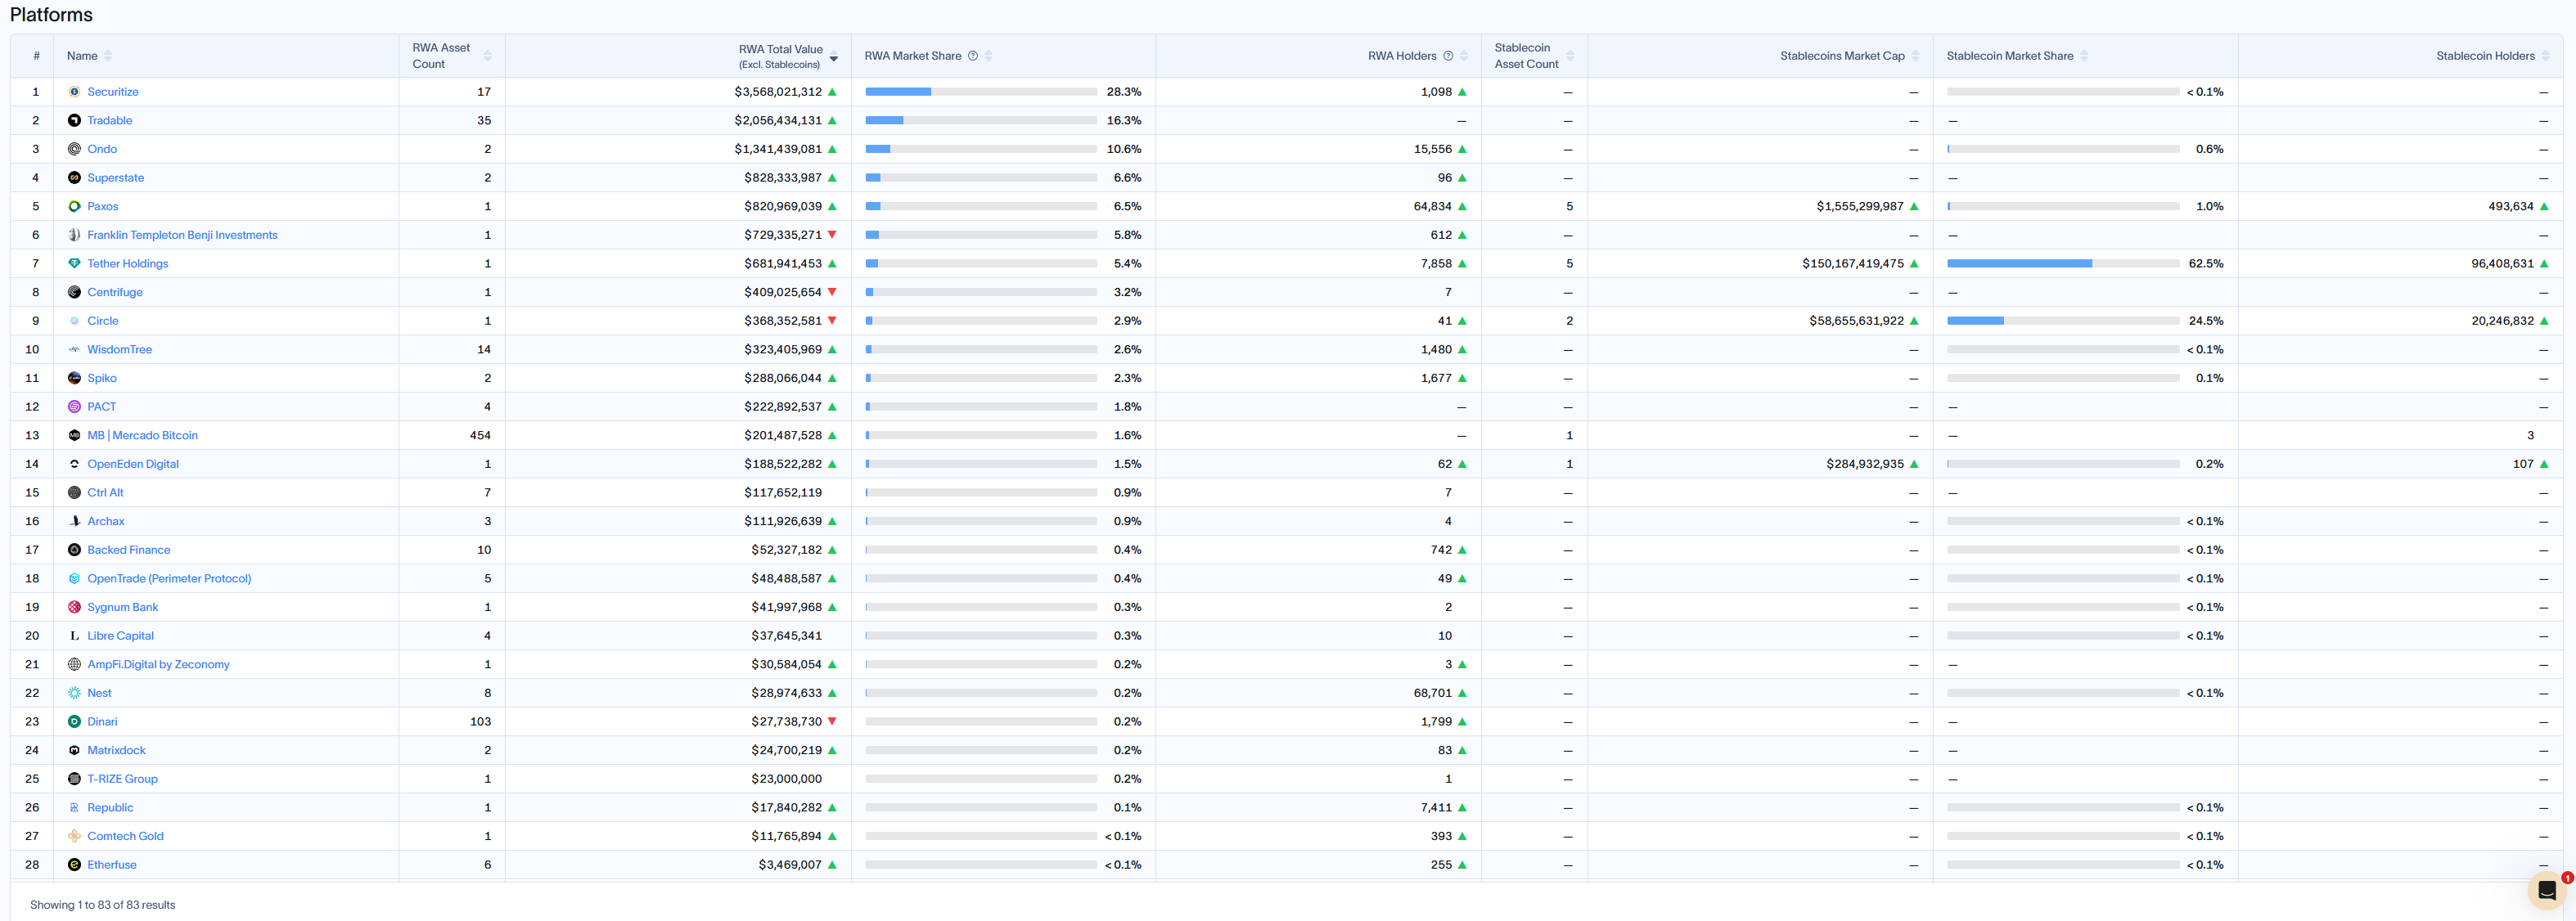Click the Securitize logo icon
Image resolution: width=2576 pixels, height=921 pixels.
click(74, 92)
